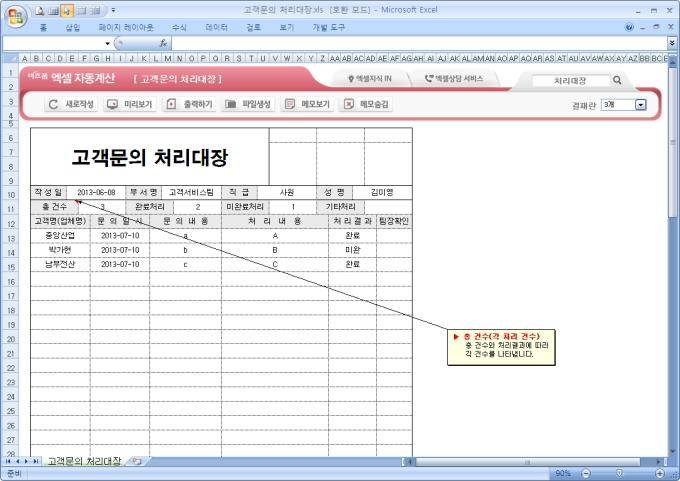Jump to first sheet with the navigation arrow

tap(8, 461)
